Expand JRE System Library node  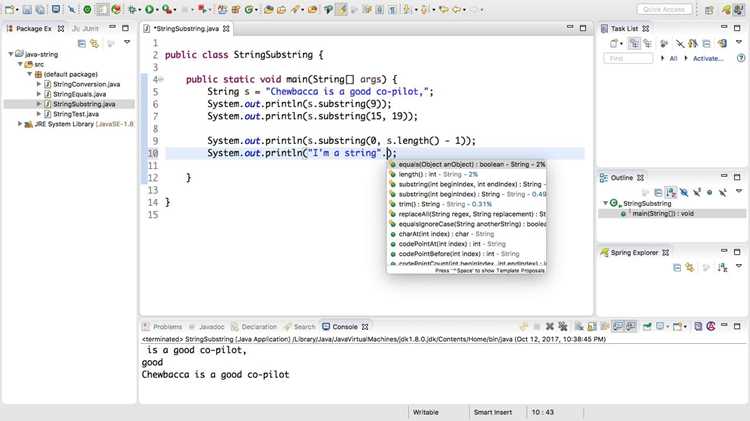(20, 124)
